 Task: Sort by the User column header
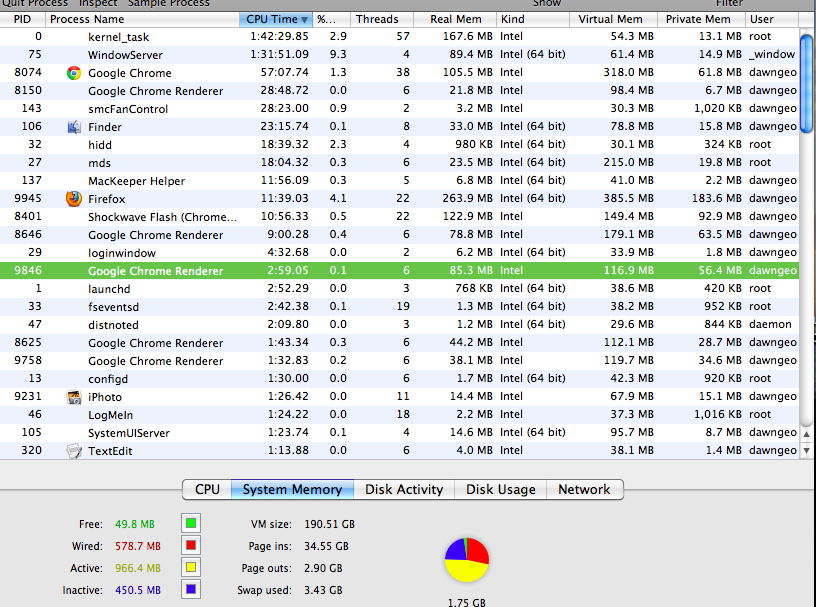tap(772, 19)
